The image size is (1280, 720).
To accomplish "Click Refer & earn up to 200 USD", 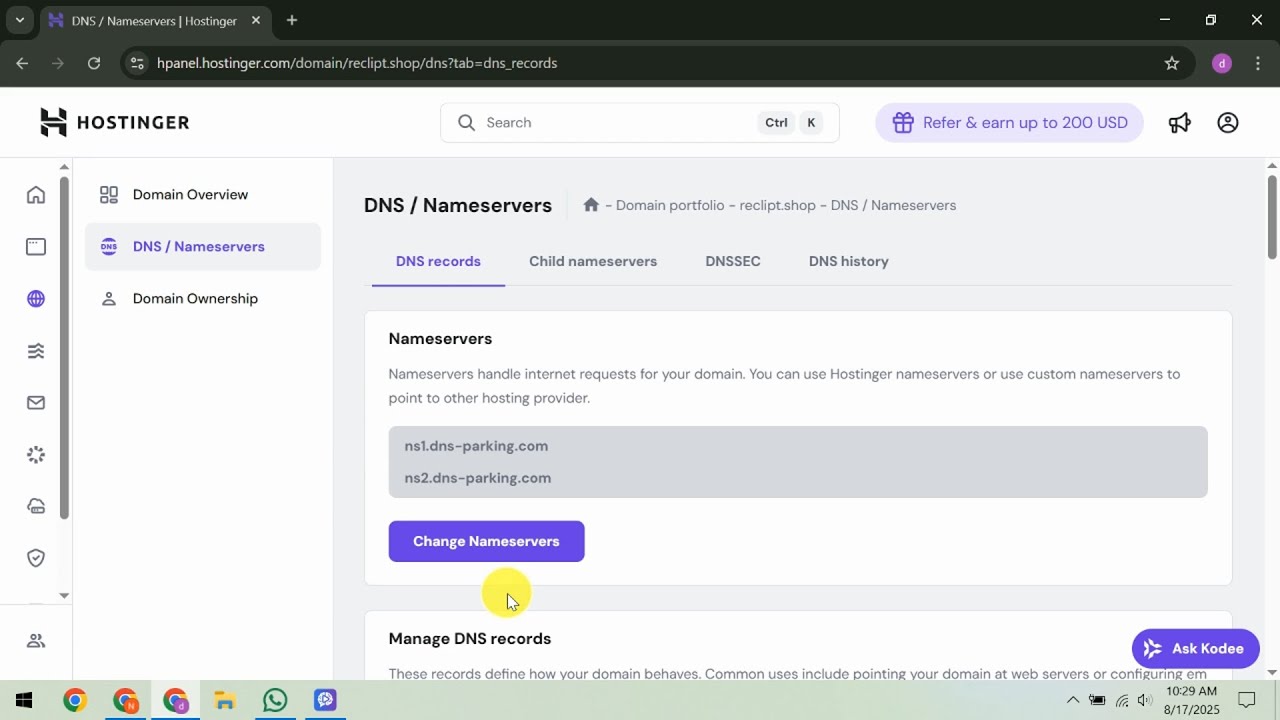I will [x=1009, y=122].
